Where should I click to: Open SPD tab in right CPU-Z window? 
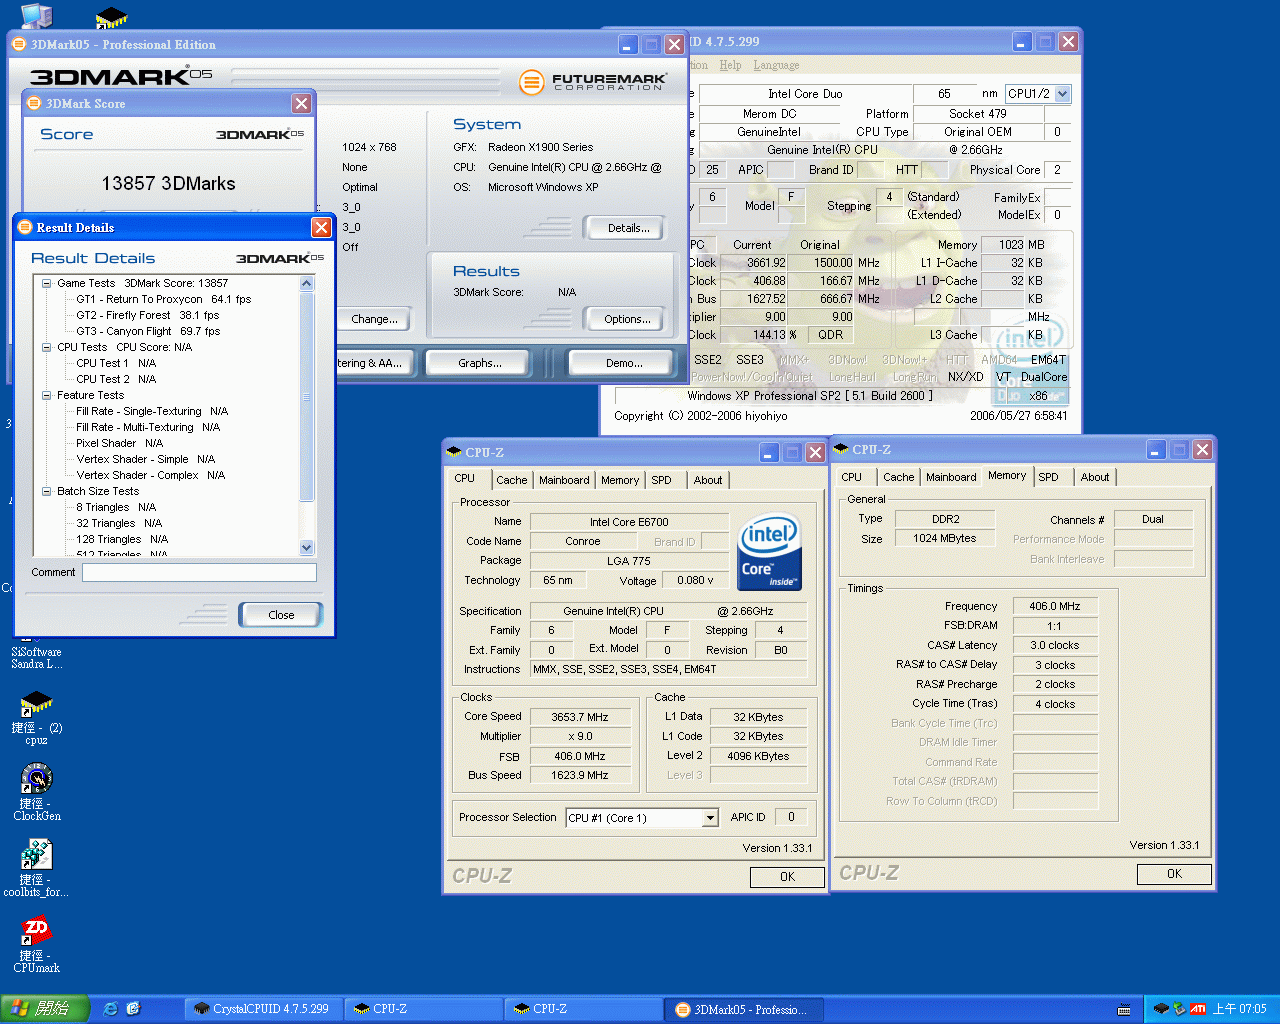pyautogui.click(x=1048, y=477)
